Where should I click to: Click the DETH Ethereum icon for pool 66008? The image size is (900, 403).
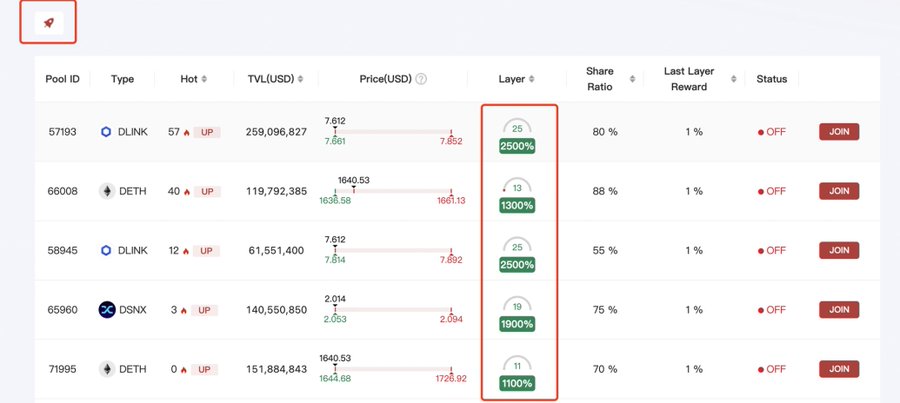click(x=107, y=191)
